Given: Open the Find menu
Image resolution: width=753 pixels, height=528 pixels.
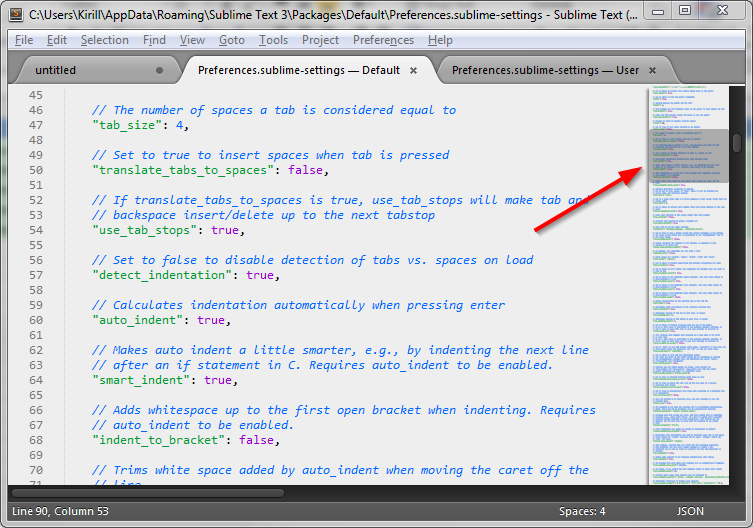Looking at the screenshot, I should click(154, 40).
